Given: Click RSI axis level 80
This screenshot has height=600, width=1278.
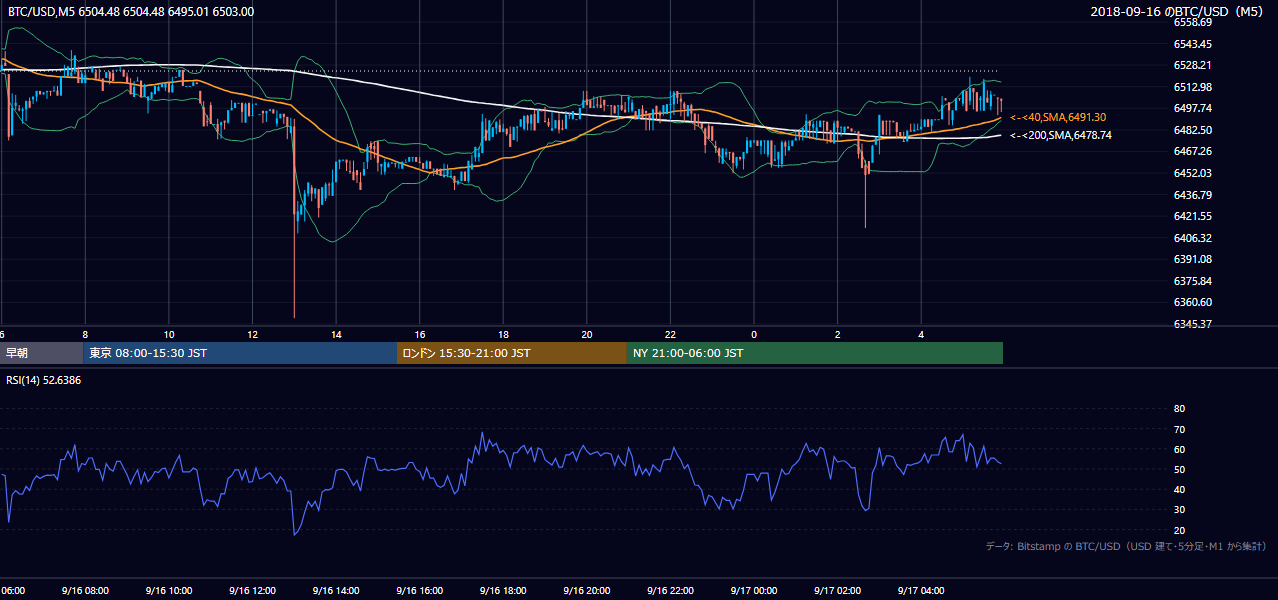Looking at the screenshot, I should click(x=1179, y=409).
